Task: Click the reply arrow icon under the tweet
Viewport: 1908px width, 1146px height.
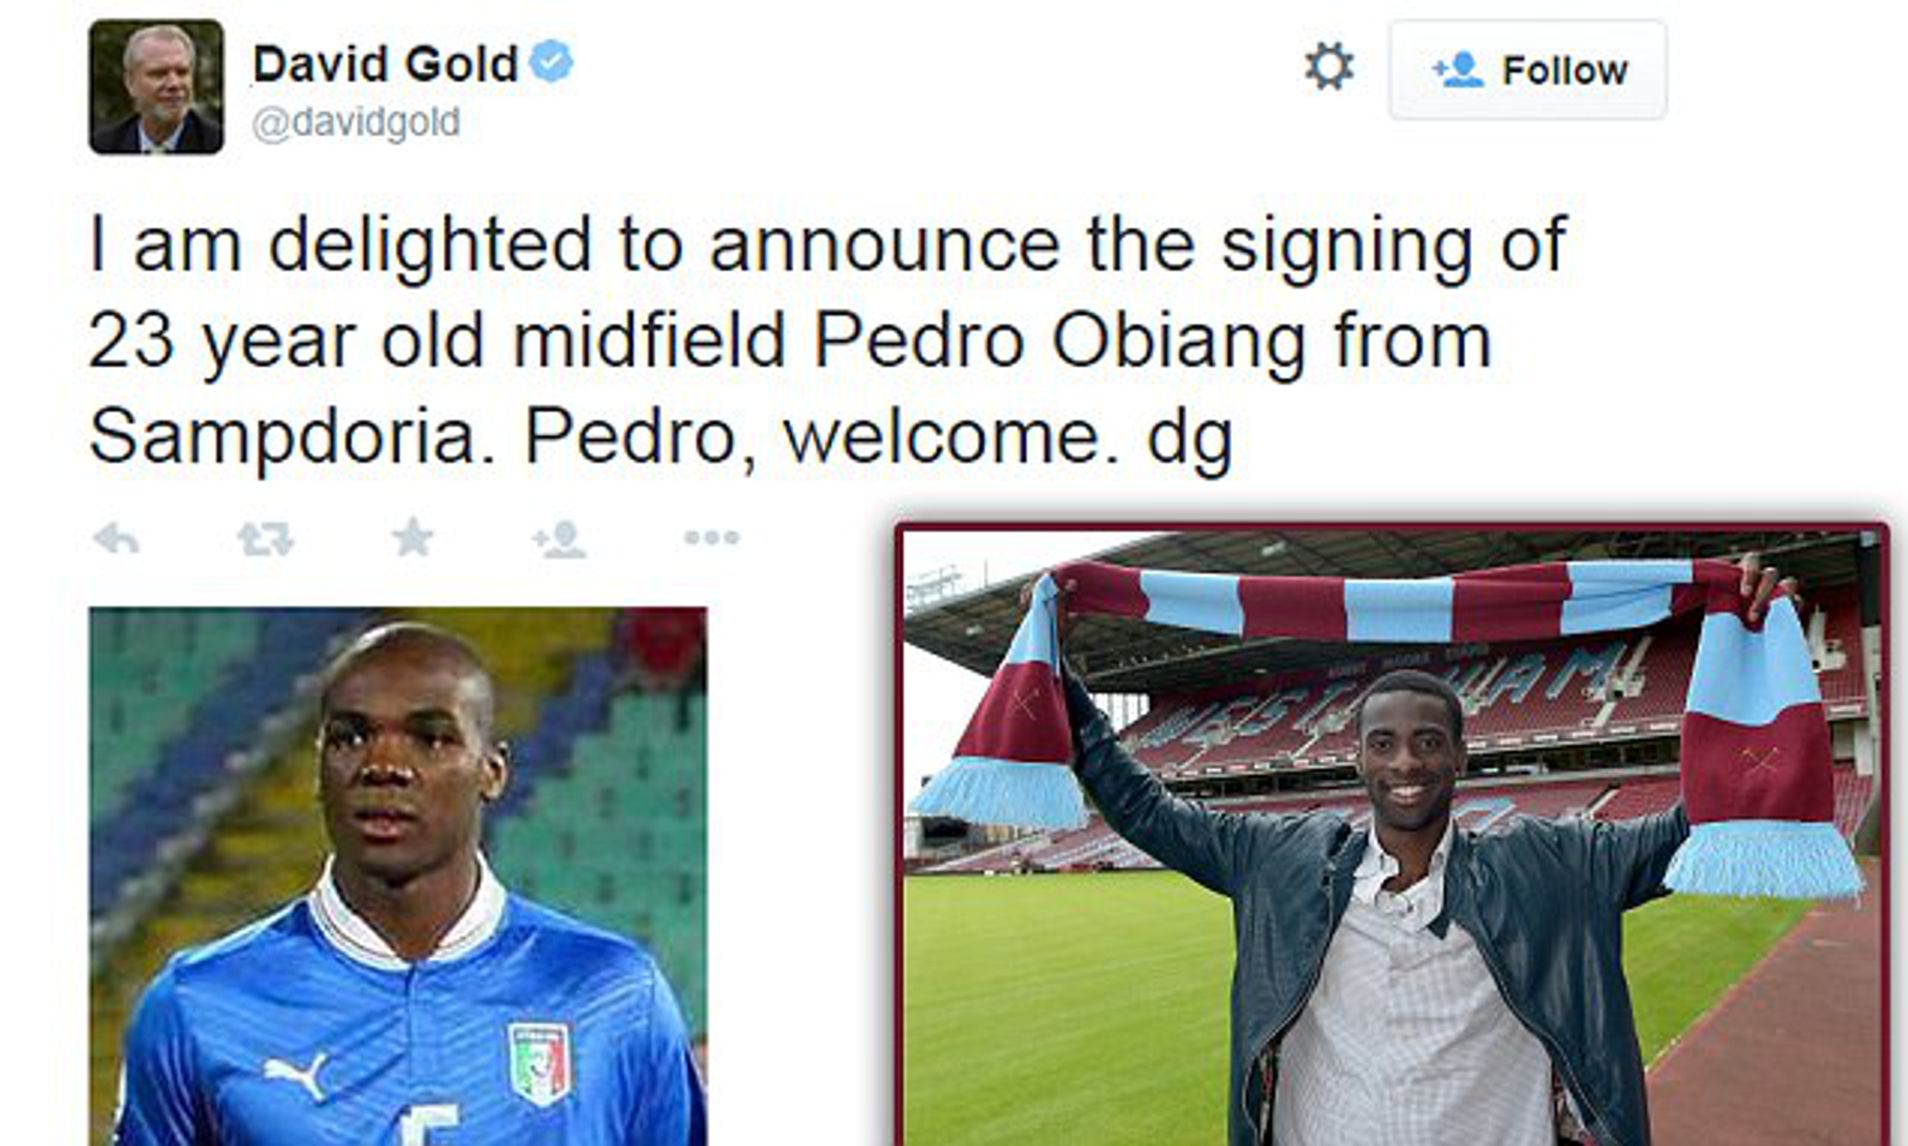Action: 116,539
